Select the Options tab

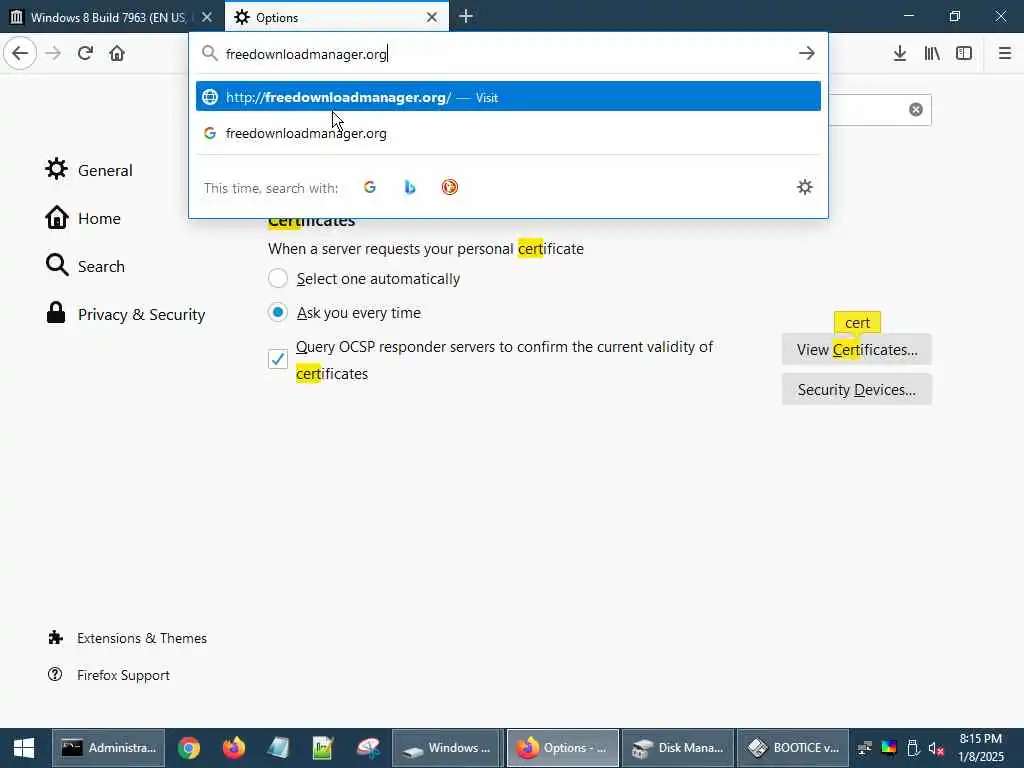[337, 17]
